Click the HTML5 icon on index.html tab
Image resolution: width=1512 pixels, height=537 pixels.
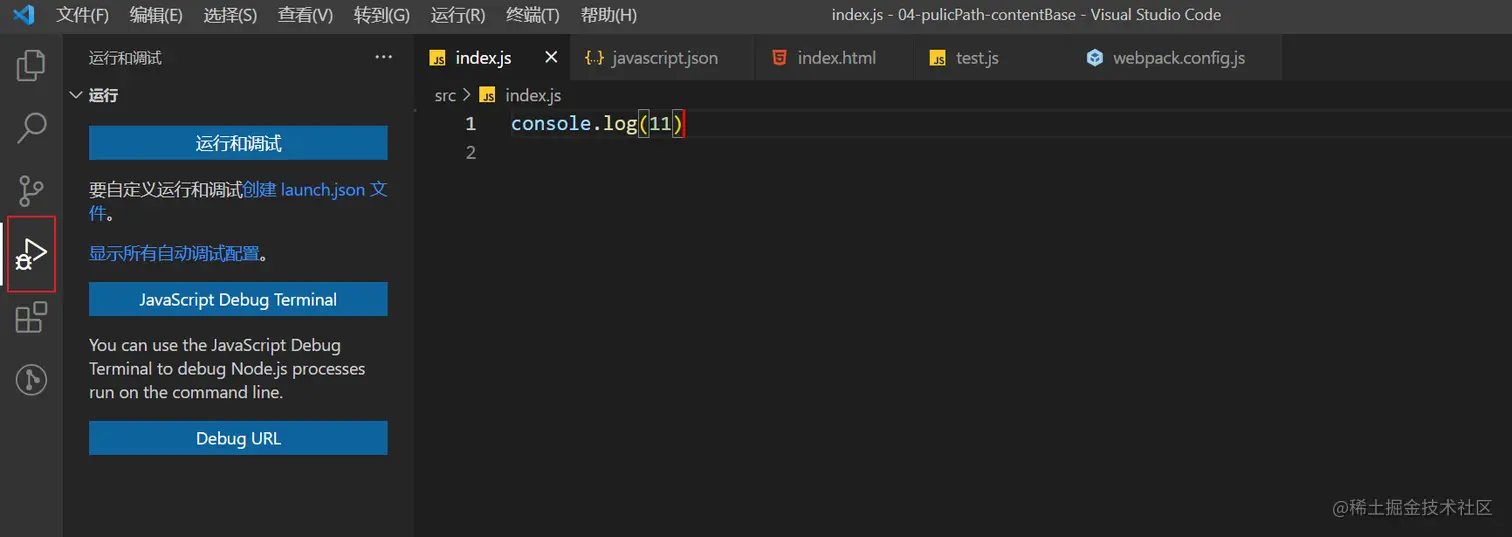pyautogui.click(x=780, y=58)
